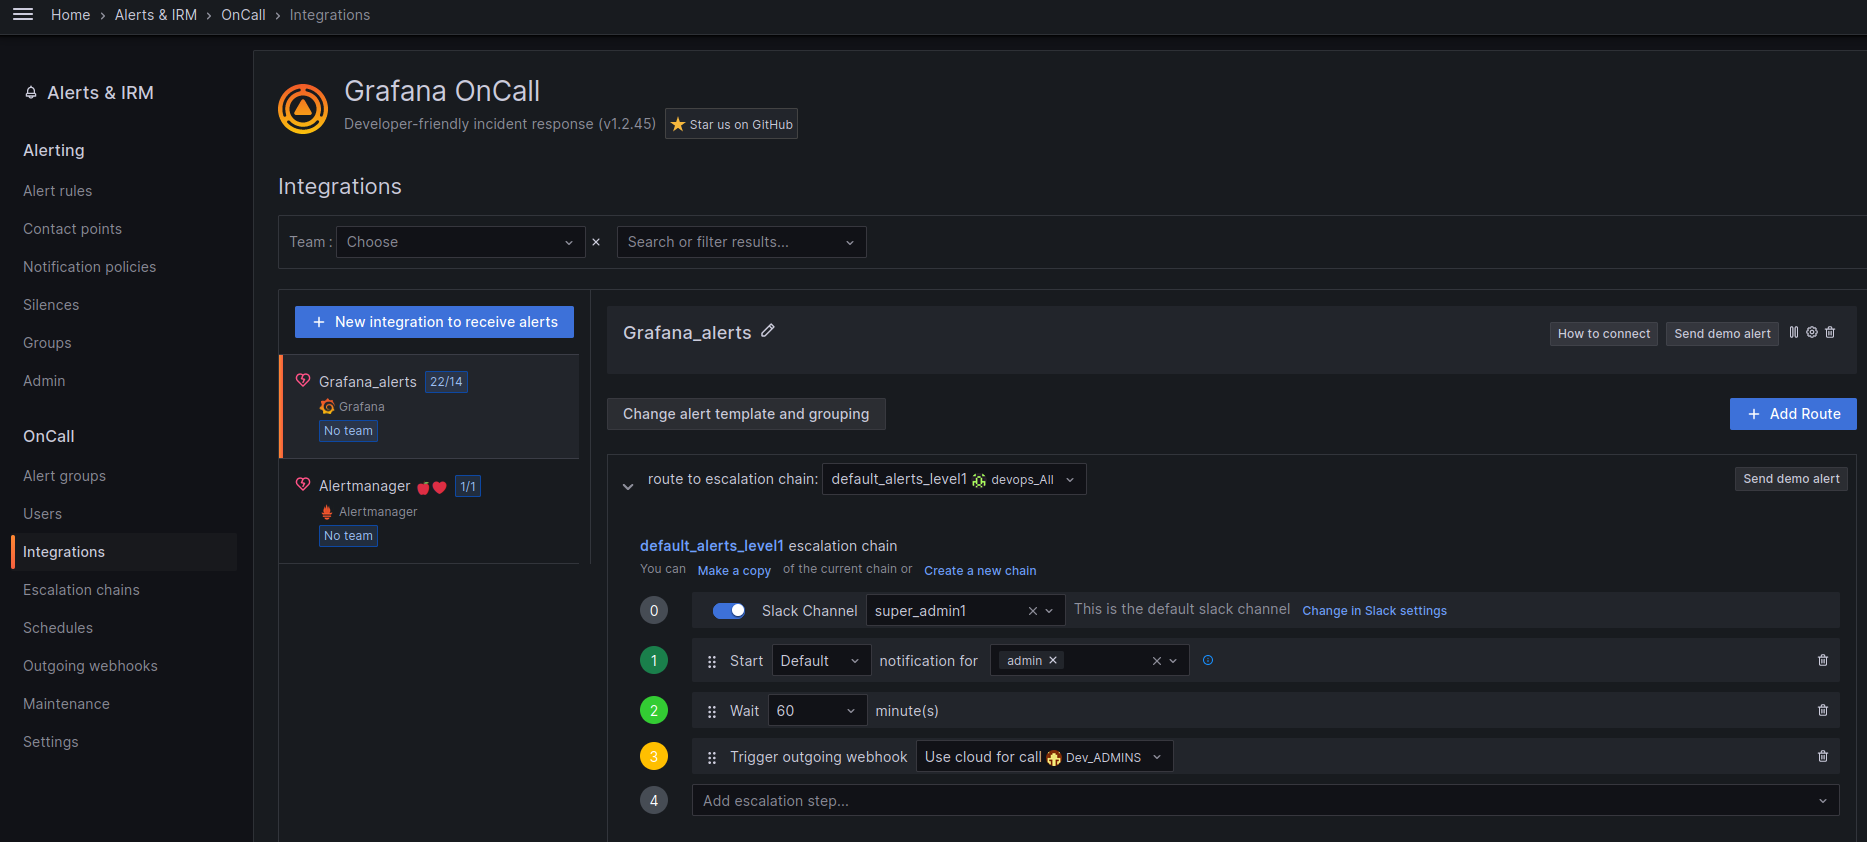Image resolution: width=1867 pixels, height=842 pixels.
Task: Clear all users in the notification field
Action: tap(1157, 661)
